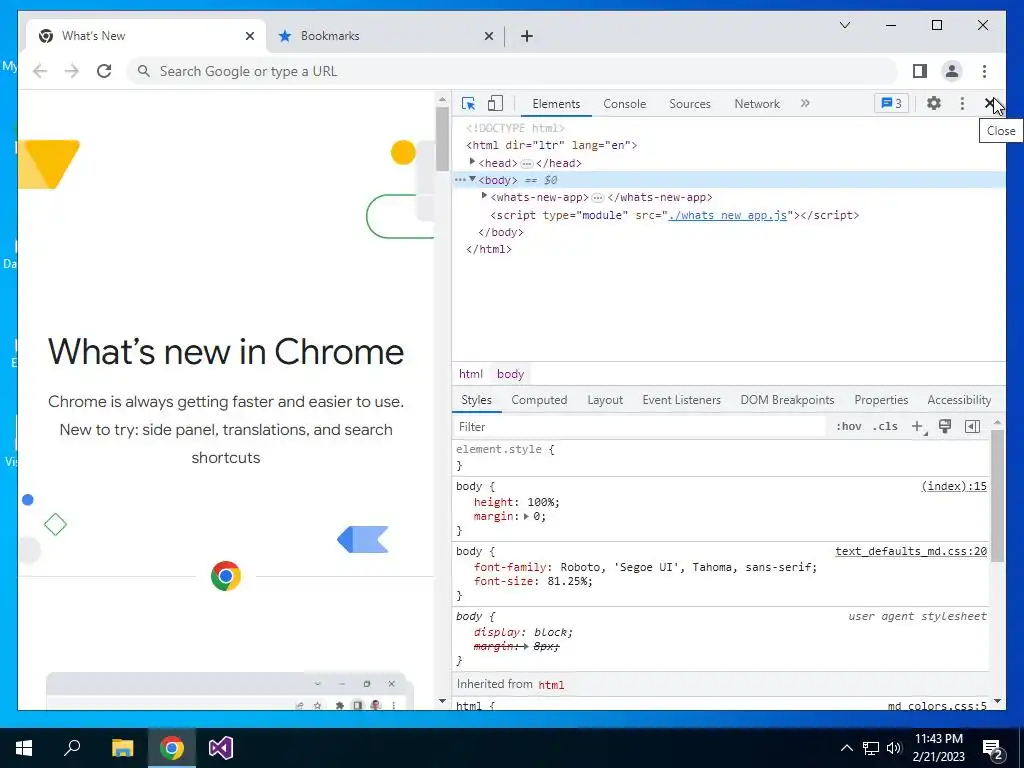The image size is (1024, 768).
Task: Switch to the Console tab
Action: 624,104
